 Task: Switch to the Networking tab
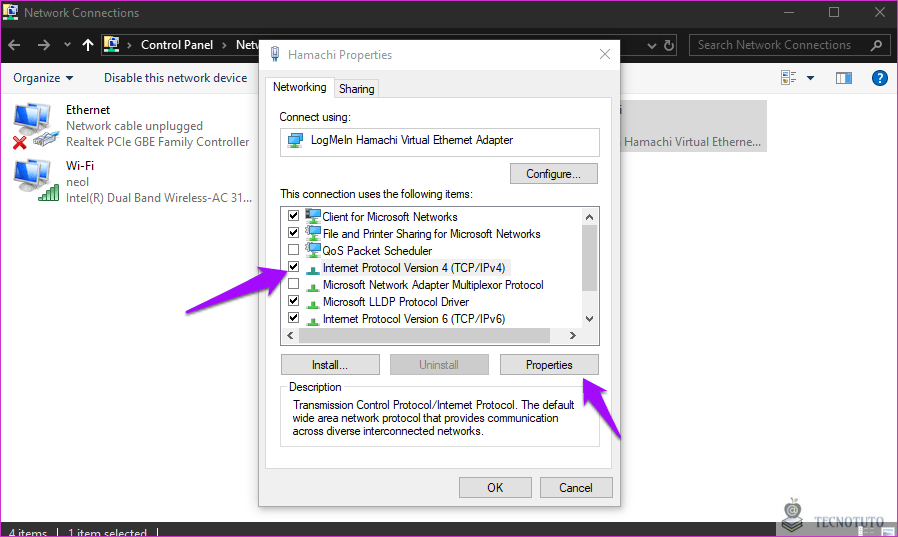299,87
